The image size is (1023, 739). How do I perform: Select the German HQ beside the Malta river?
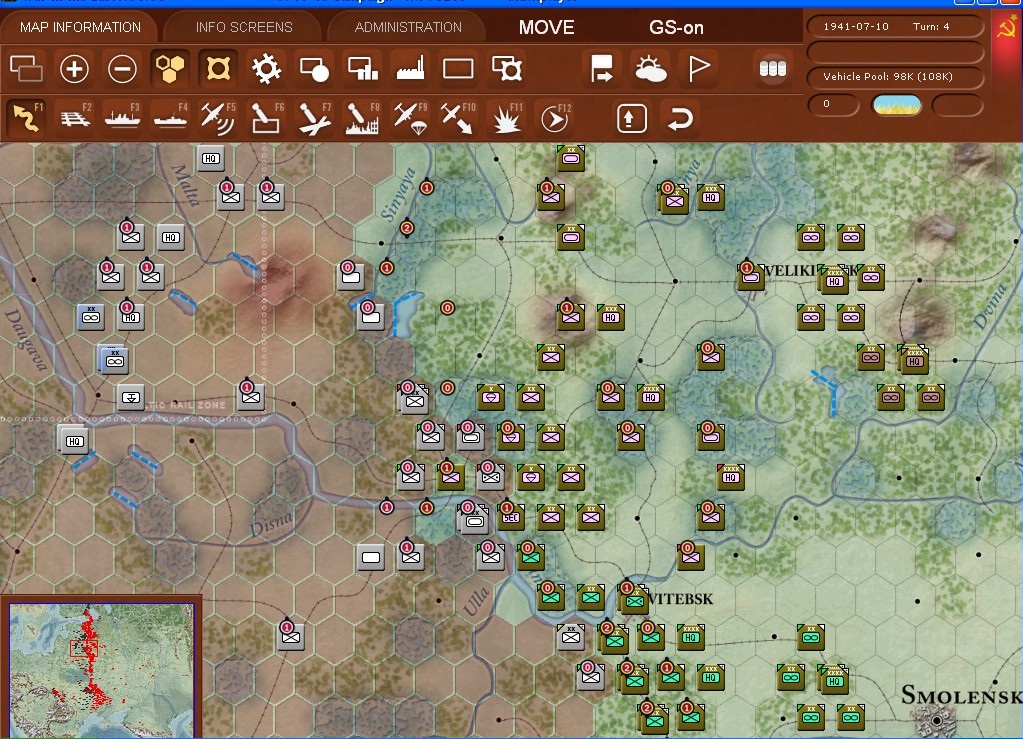pos(210,158)
